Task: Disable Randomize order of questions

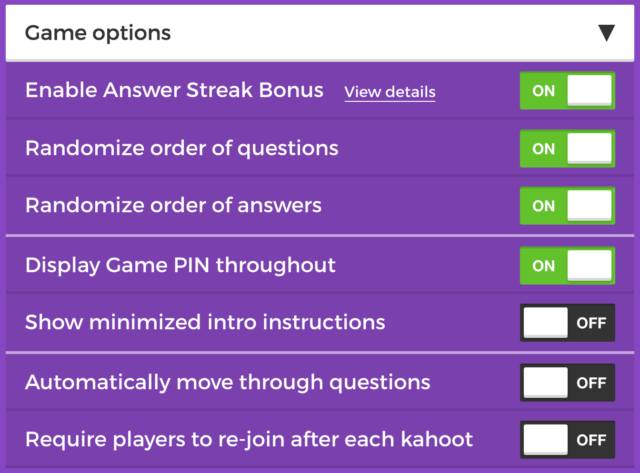Action: click(566, 149)
